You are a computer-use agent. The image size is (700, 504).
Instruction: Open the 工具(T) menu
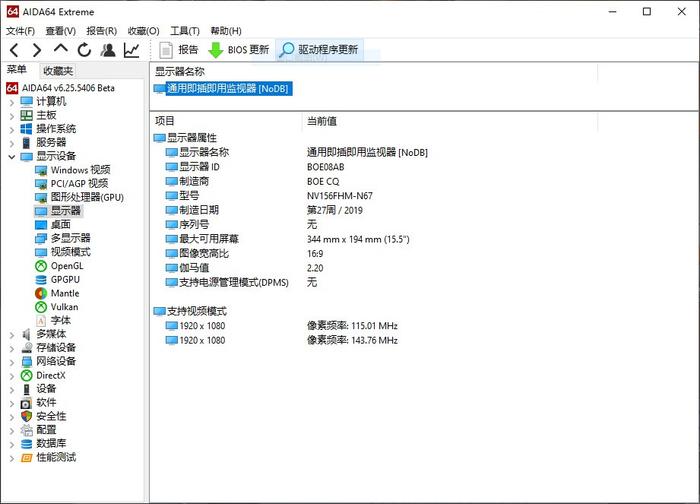pyautogui.click(x=185, y=31)
